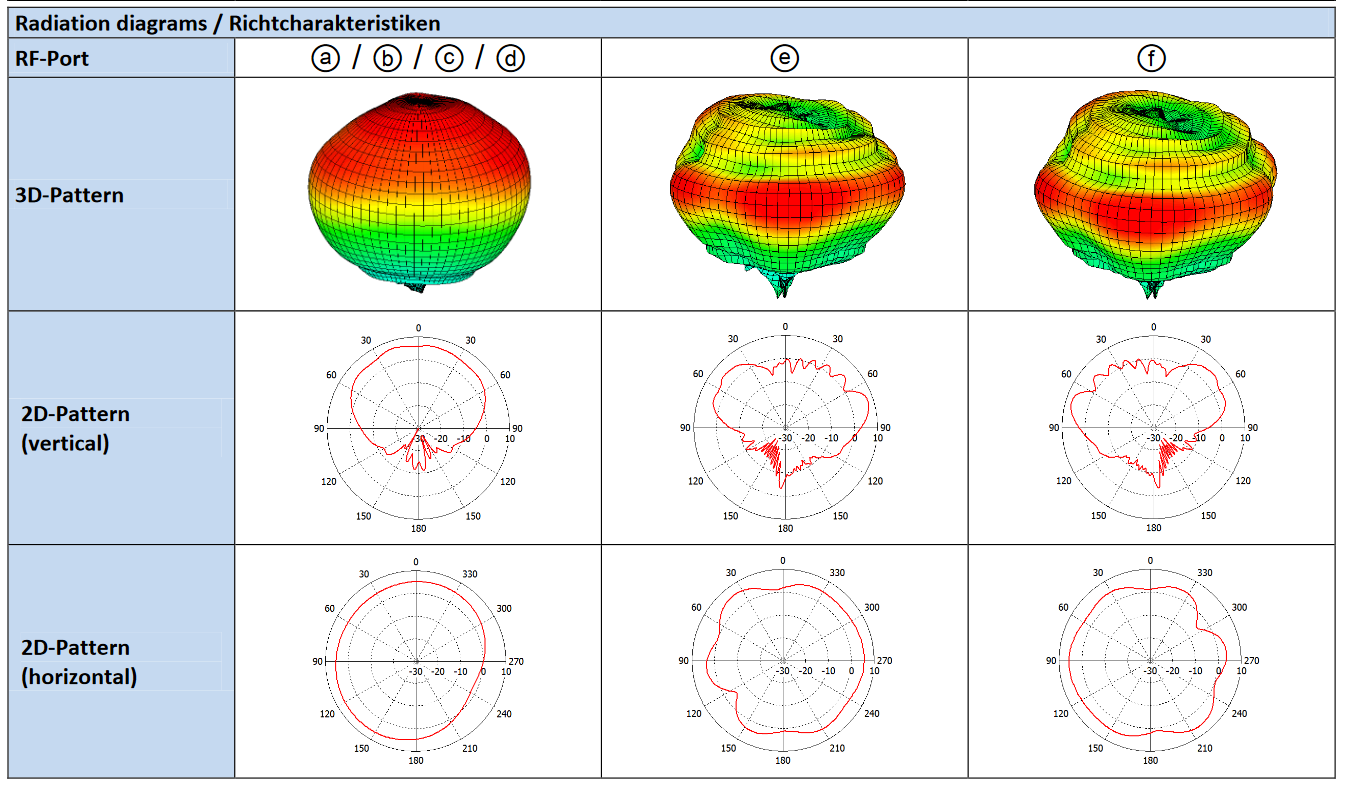
Task: Select the vertical polar plot for ports a/b/c/d
Action: coord(418,428)
